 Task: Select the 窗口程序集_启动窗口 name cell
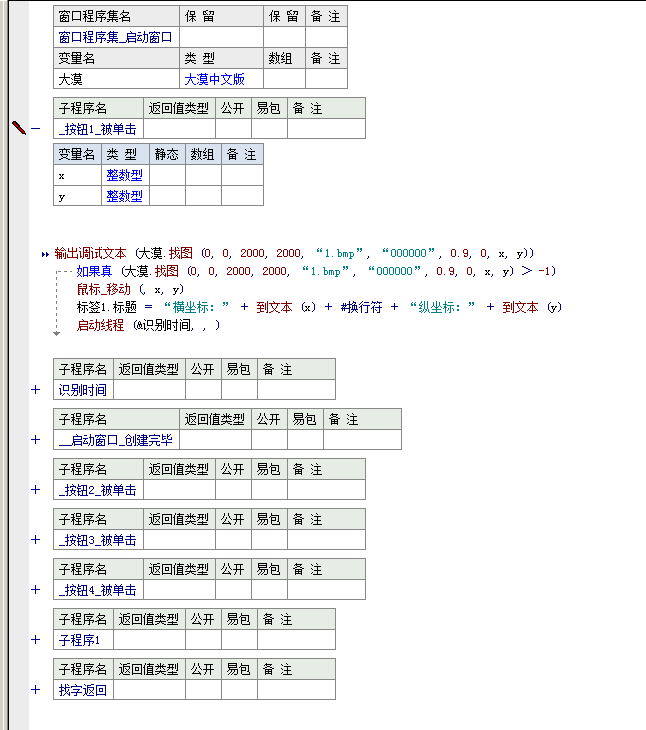click(x=116, y=37)
